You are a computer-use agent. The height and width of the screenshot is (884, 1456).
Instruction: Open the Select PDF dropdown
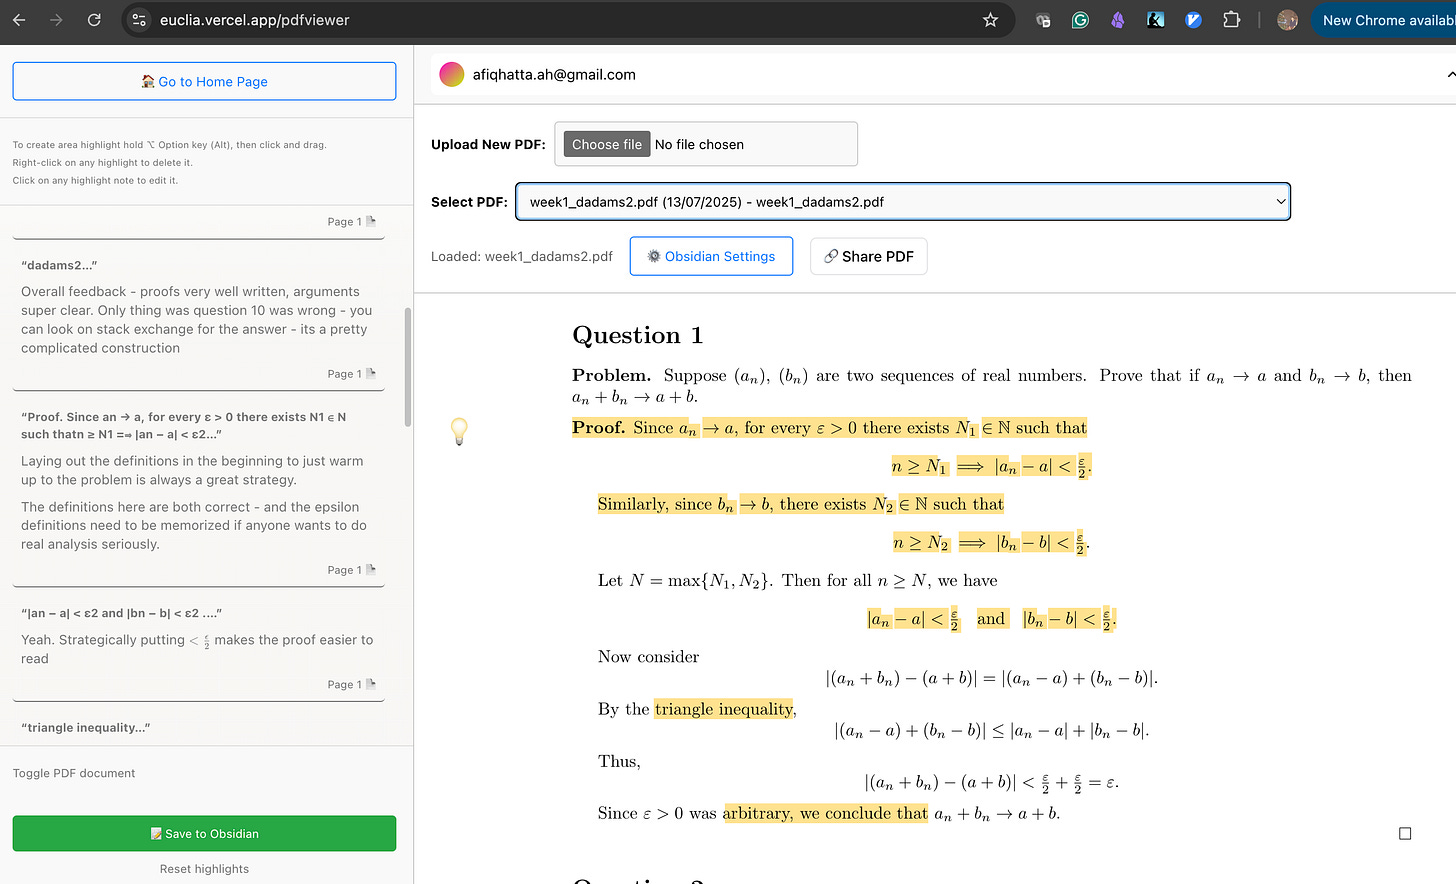(x=903, y=201)
